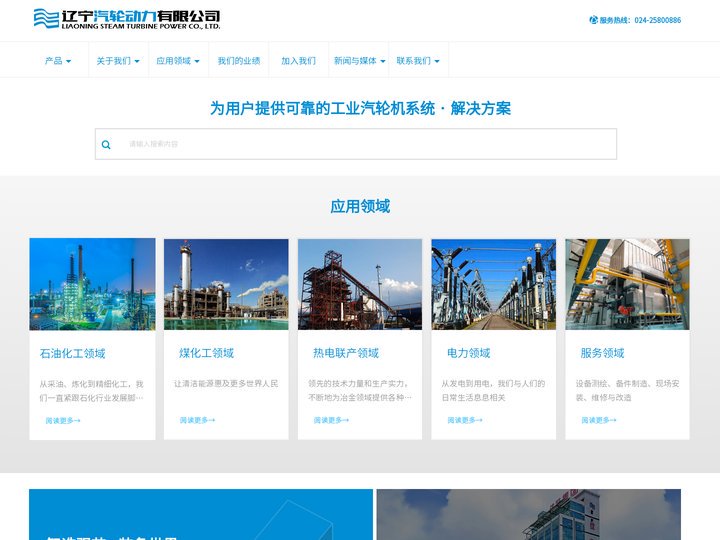The width and height of the screenshot is (720, 540).
Task: Go to 我们的业绩 page
Action: [239, 61]
